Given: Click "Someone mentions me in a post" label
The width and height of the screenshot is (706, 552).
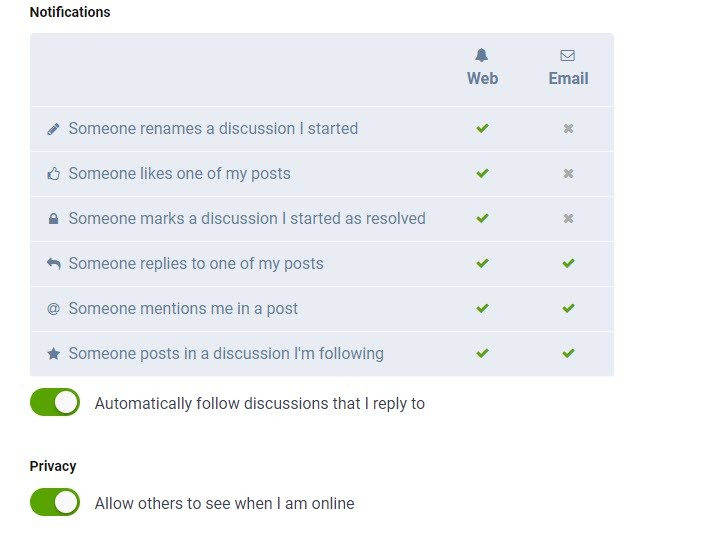Looking at the screenshot, I should [183, 309].
